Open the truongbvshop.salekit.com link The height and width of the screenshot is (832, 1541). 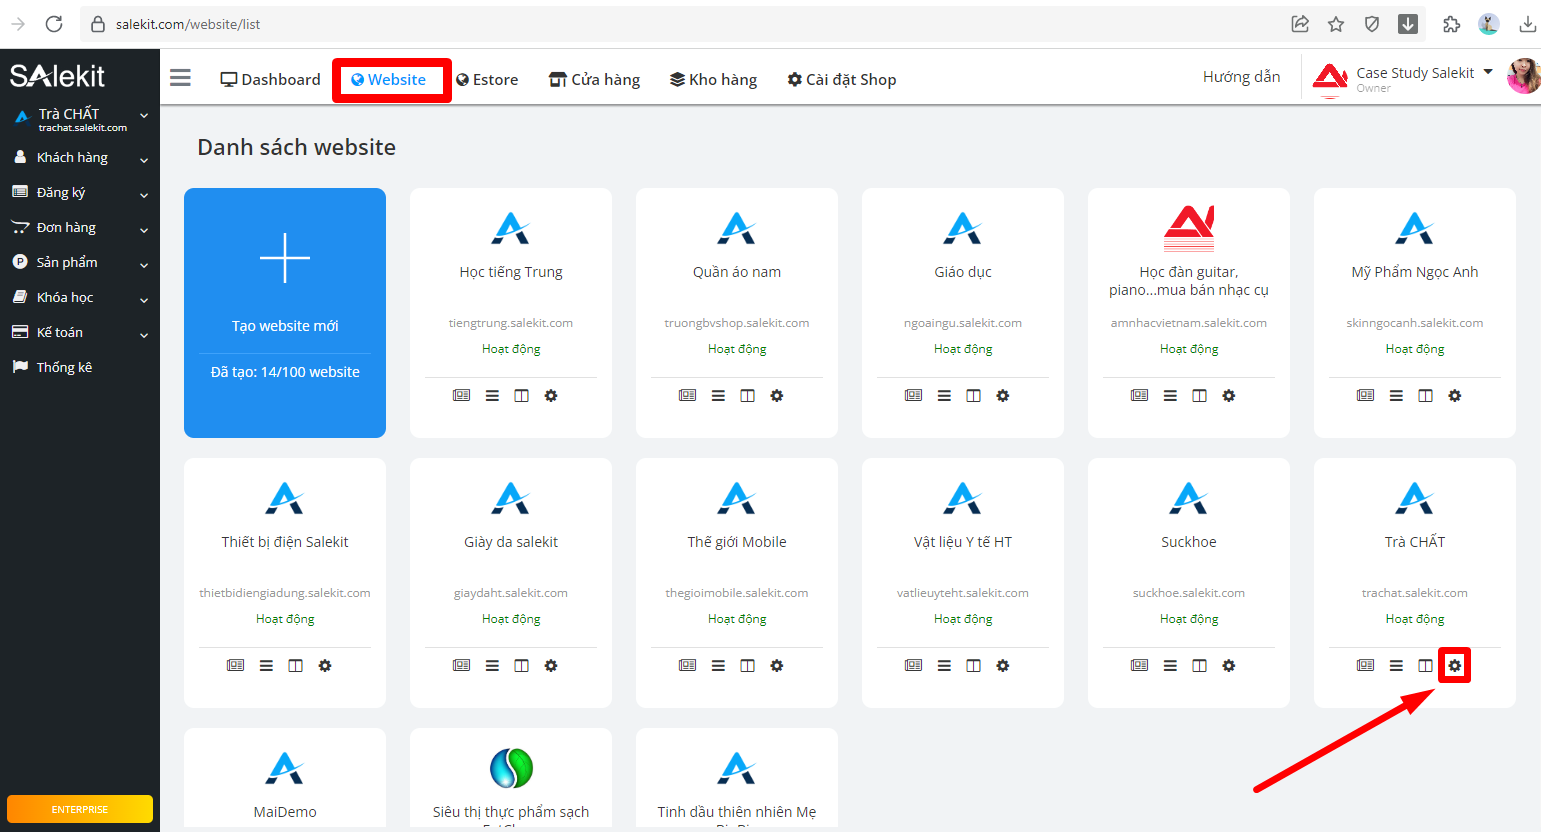click(737, 323)
